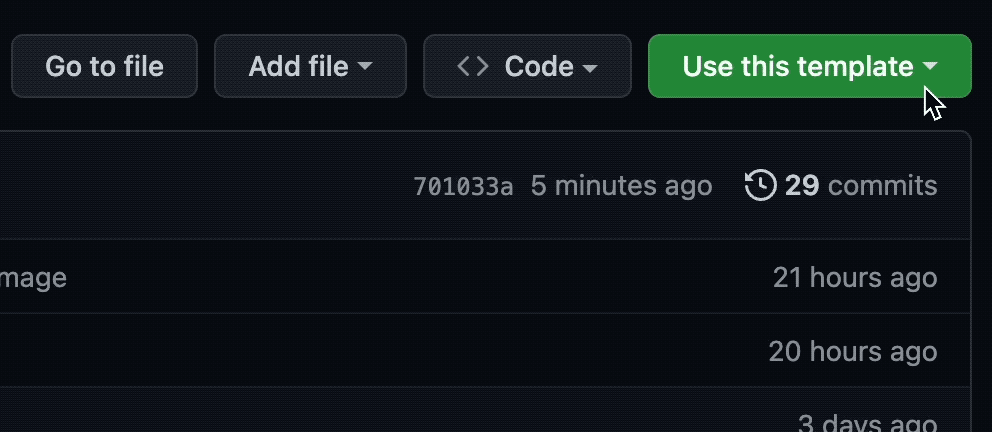Open commit hash 701033a
The image size is (992, 432).
[x=463, y=186]
